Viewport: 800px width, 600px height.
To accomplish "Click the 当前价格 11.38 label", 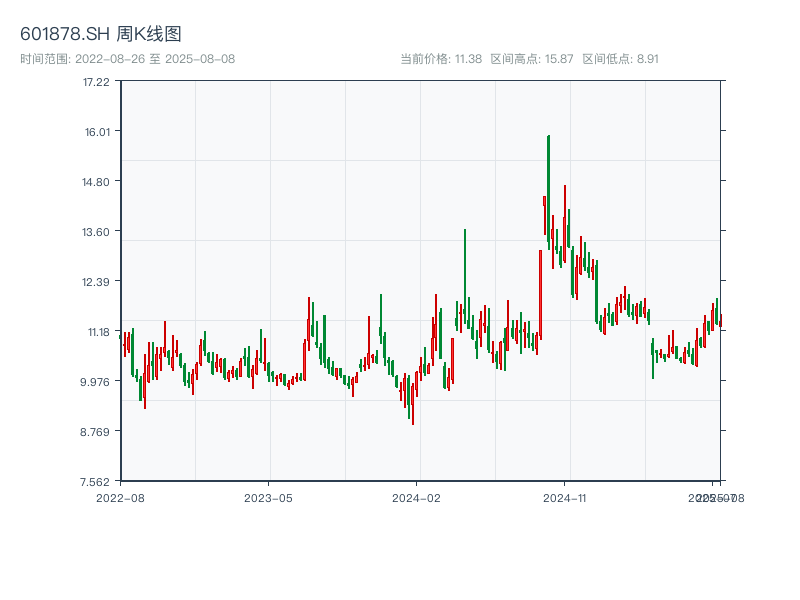I will point(441,59).
